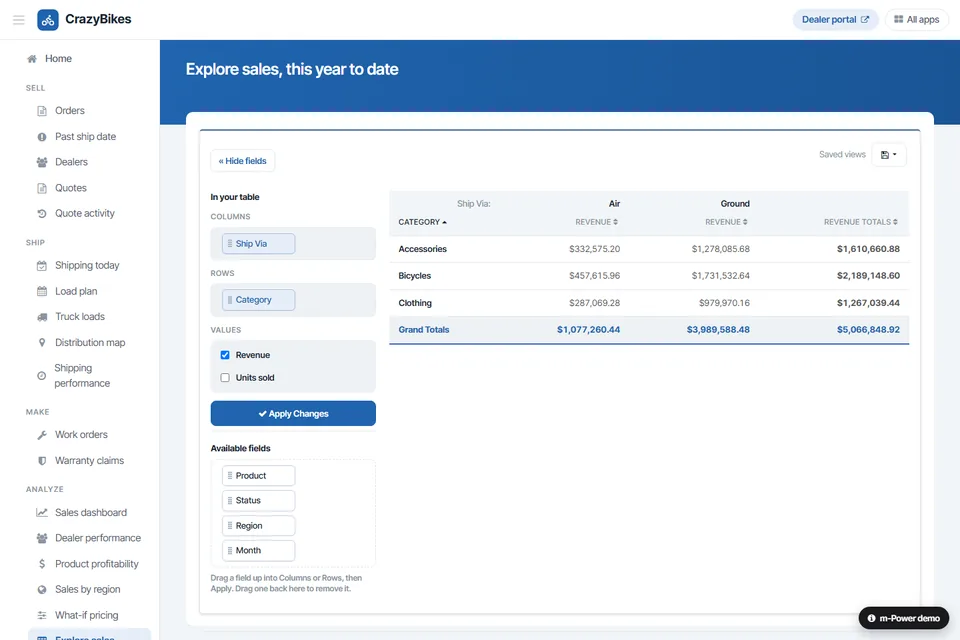Image resolution: width=960 pixels, height=640 pixels.
Task: Sort the REVENUE TOTALS column
Action: (x=861, y=222)
